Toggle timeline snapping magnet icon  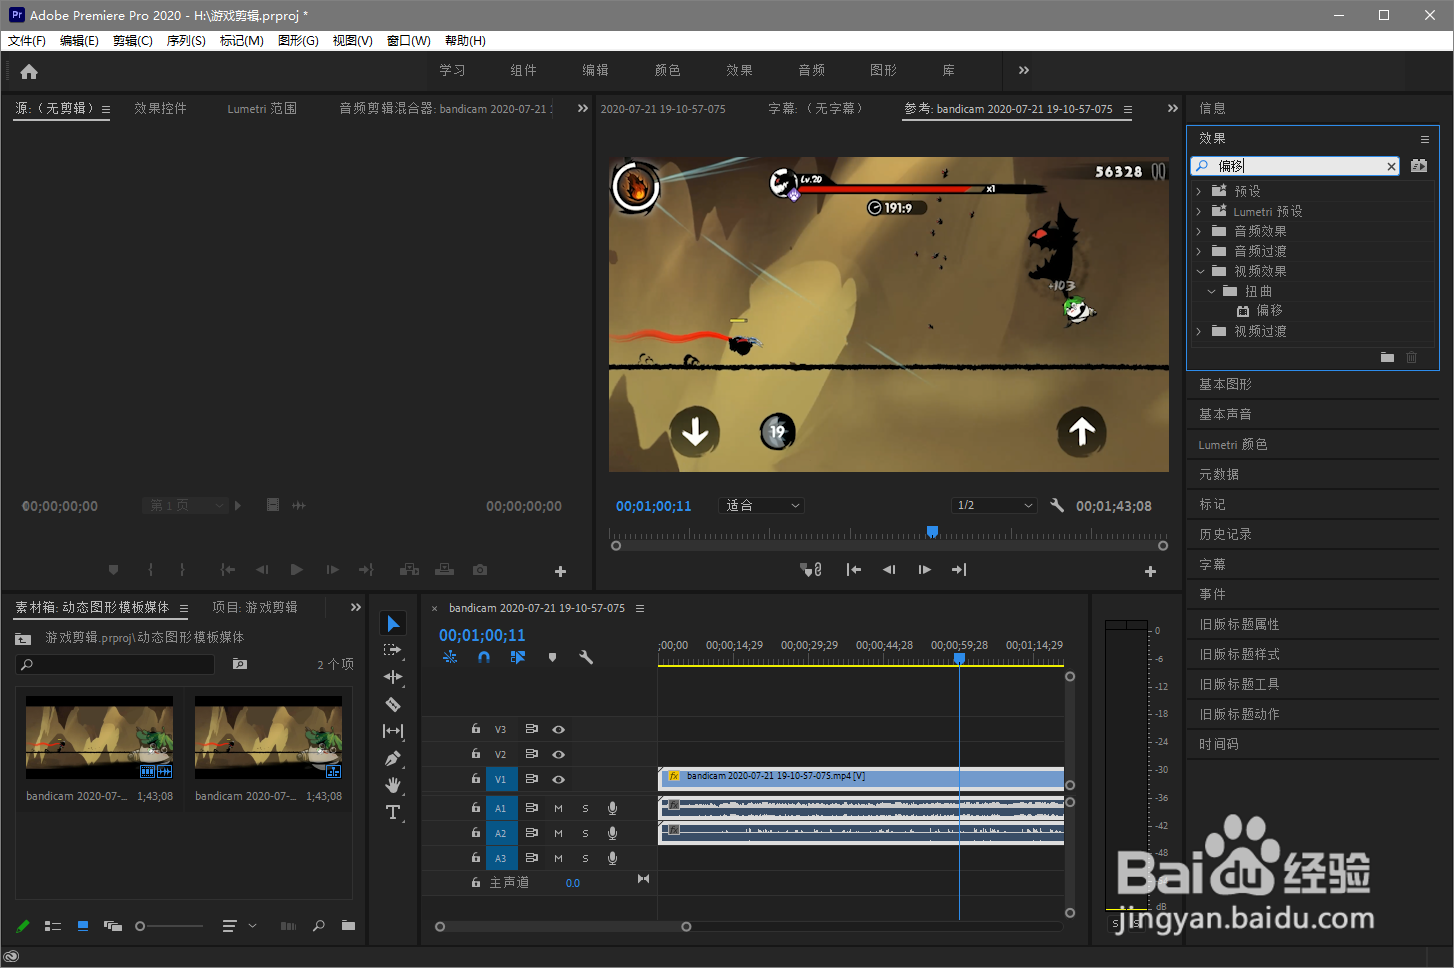pos(484,657)
